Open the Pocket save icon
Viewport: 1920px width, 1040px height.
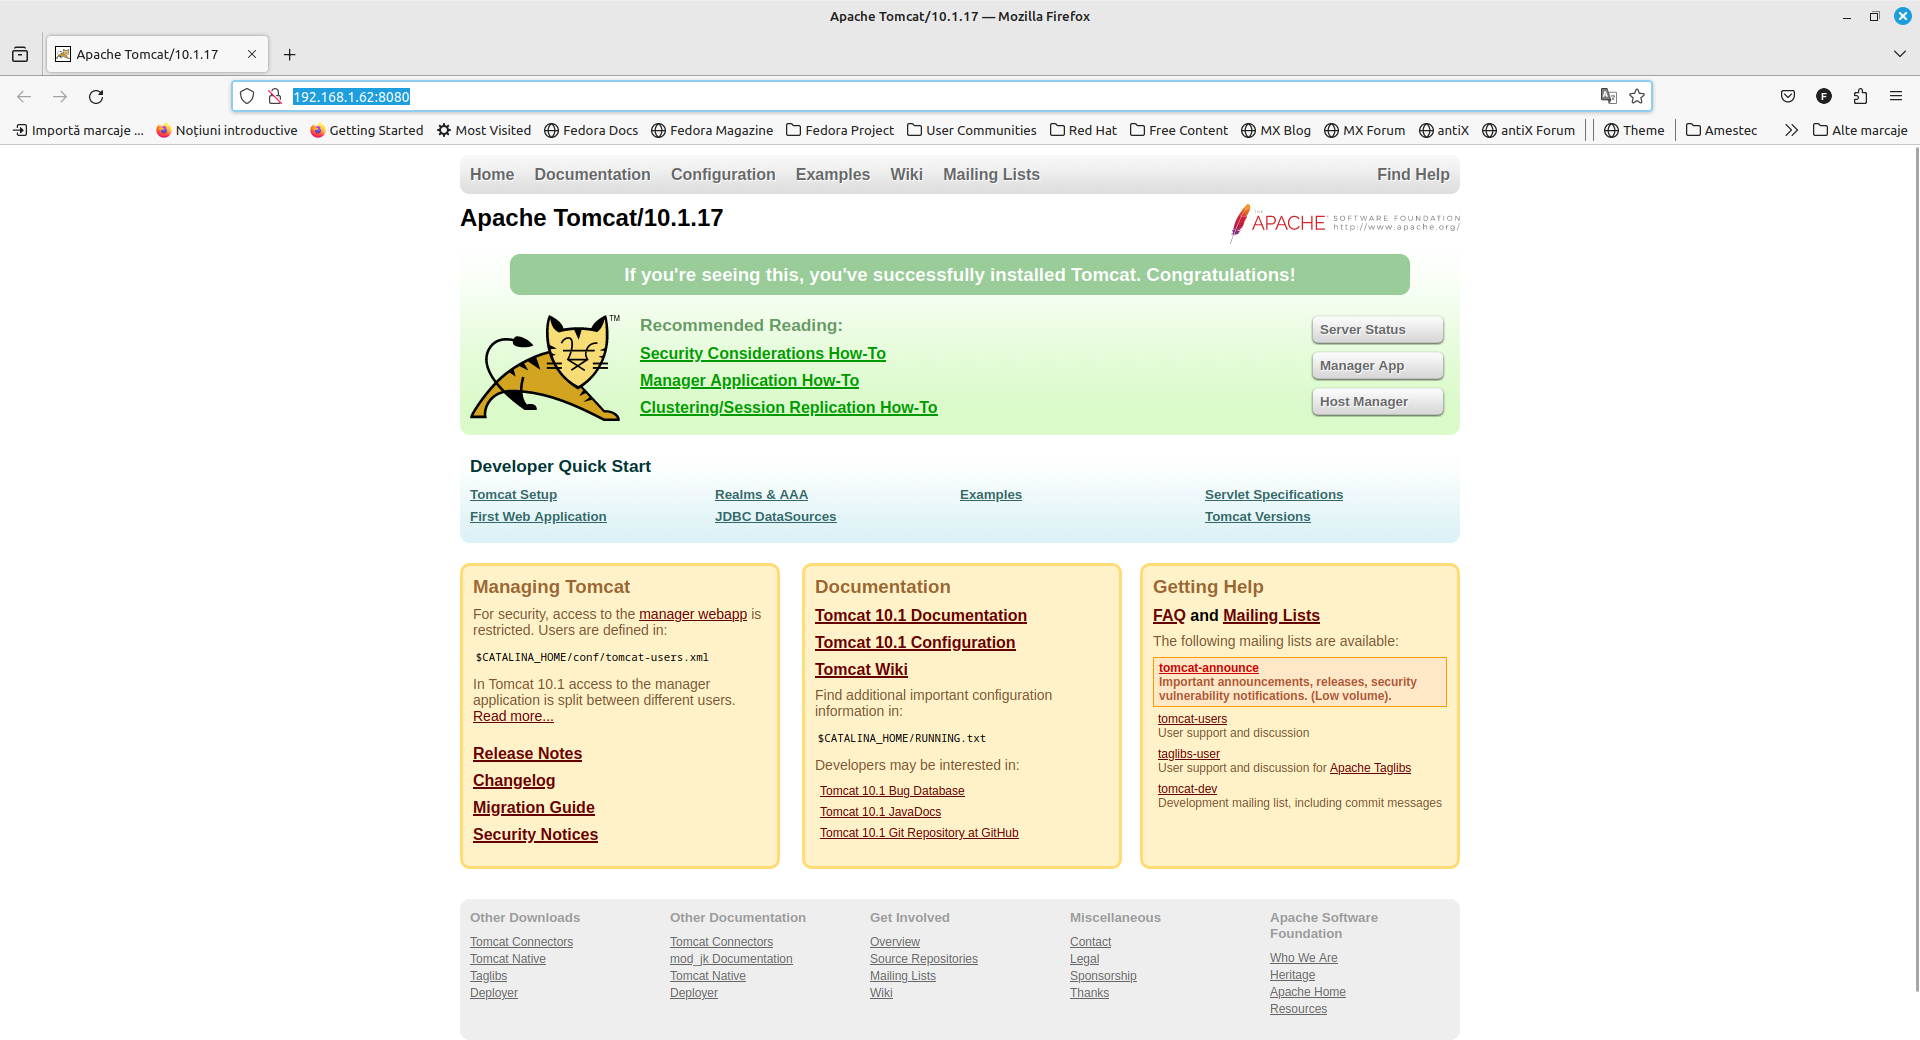pos(1788,96)
